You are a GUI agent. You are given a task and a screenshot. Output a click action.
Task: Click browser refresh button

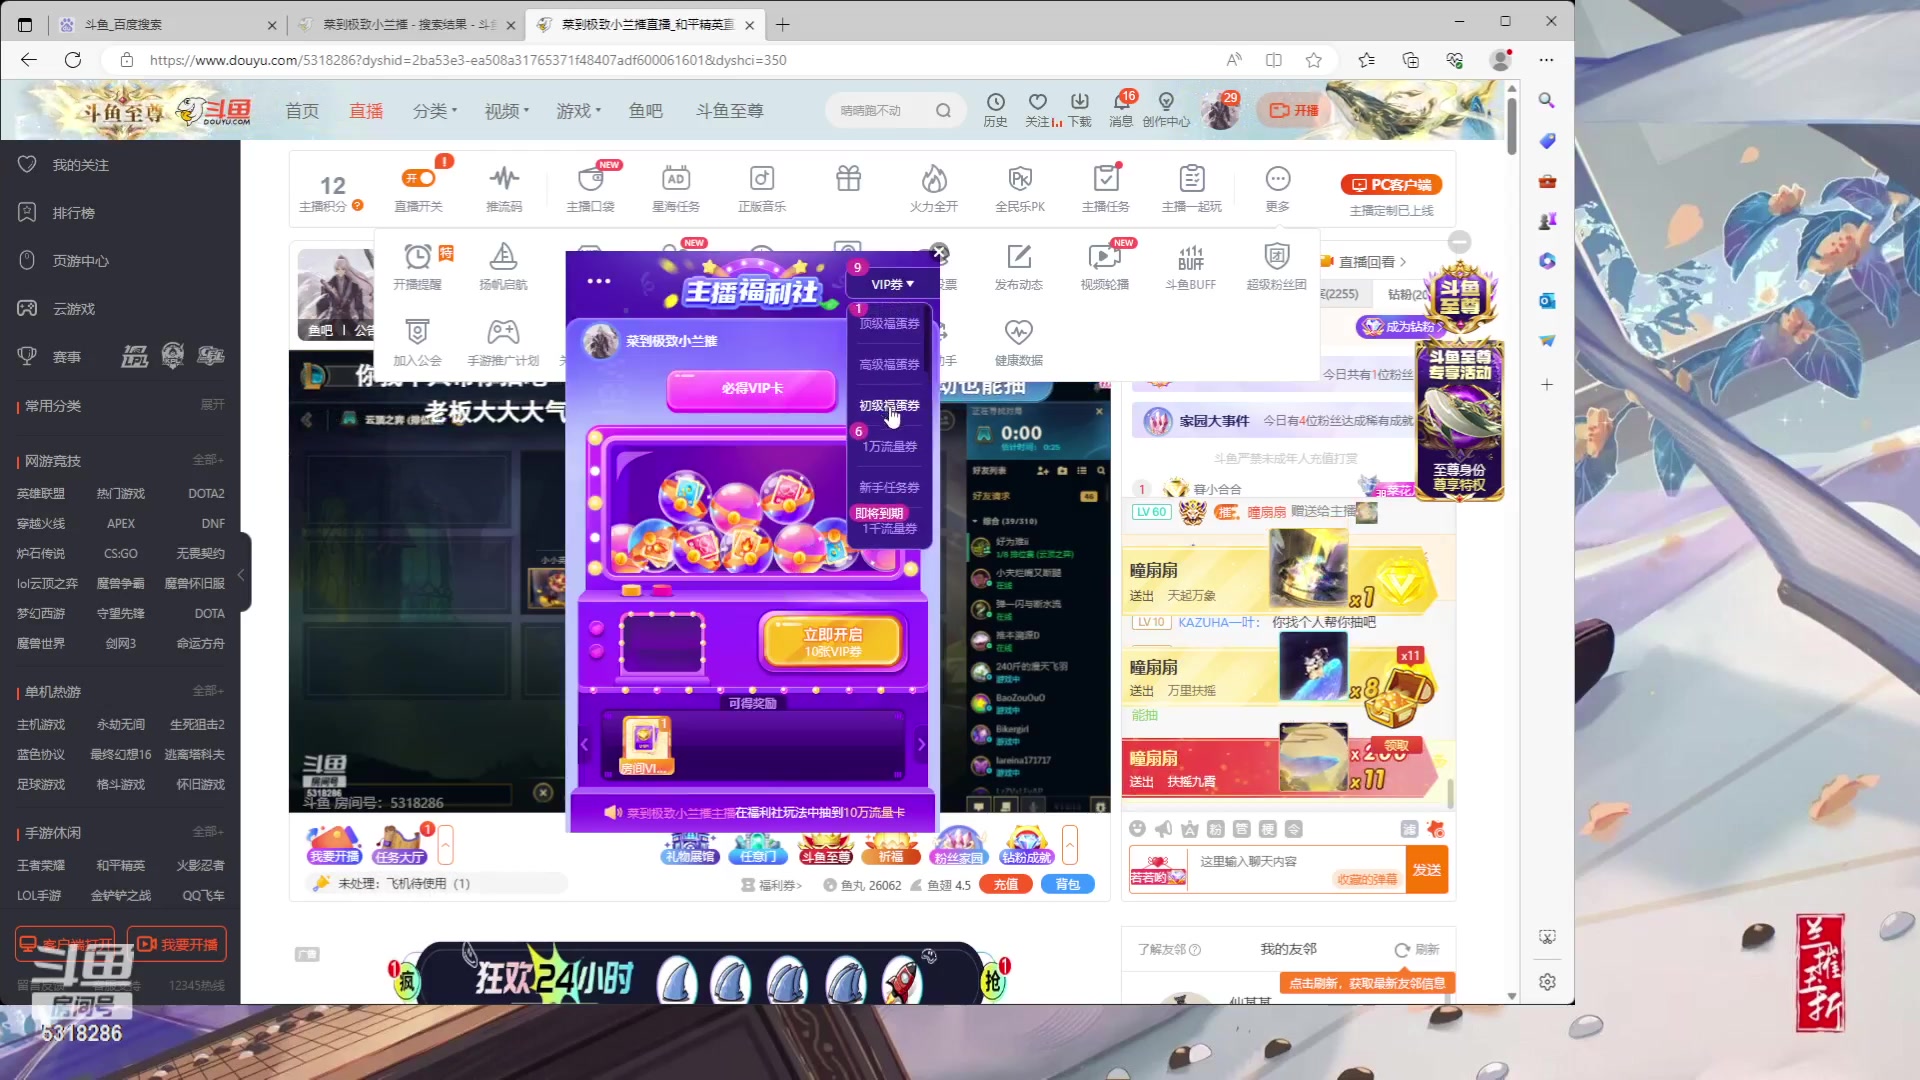pyautogui.click(x=73, y=60)
